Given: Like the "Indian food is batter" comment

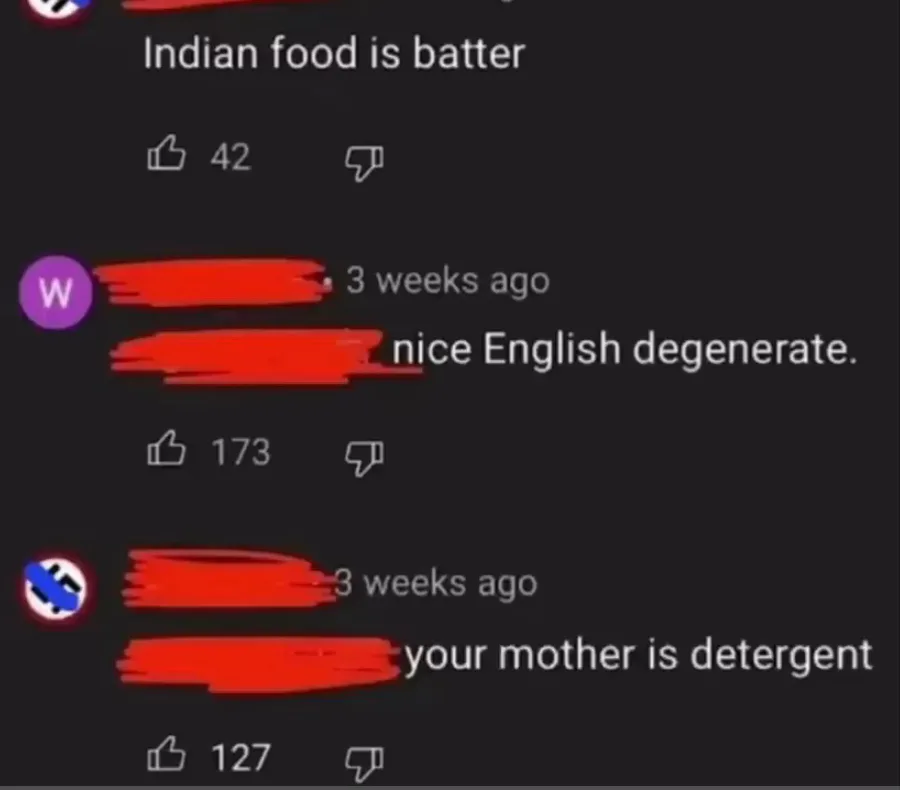Looking at the screenshot, I should click(x=166, y=153).
